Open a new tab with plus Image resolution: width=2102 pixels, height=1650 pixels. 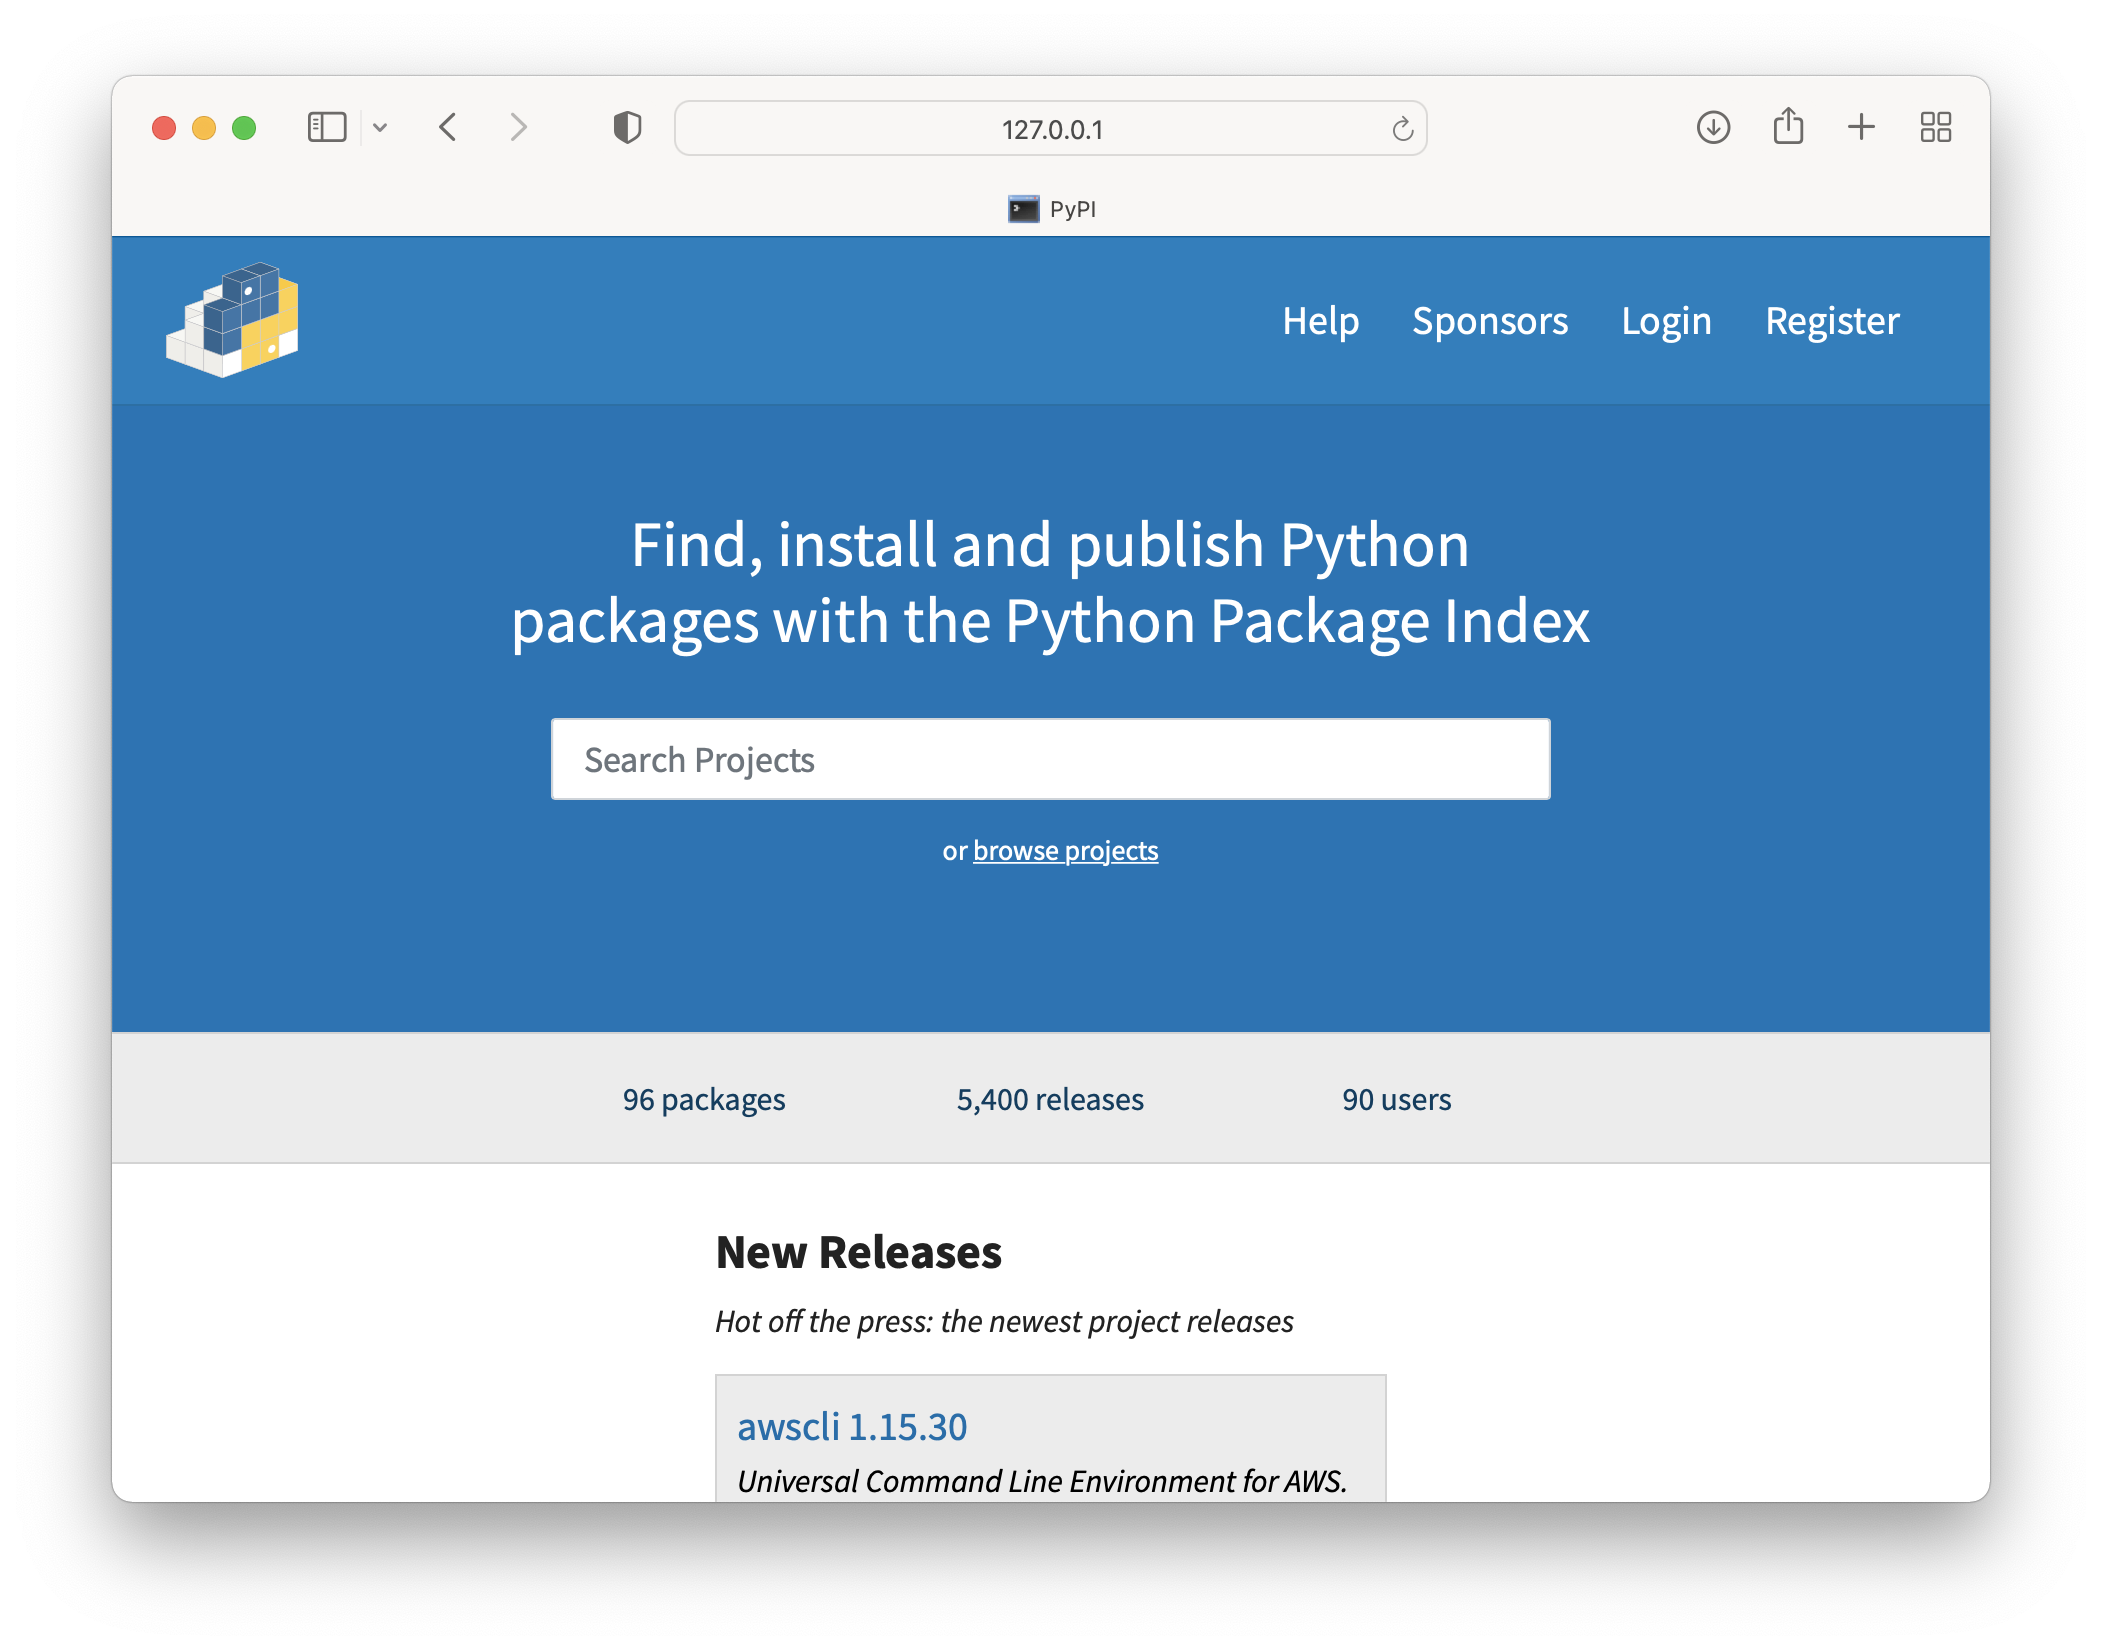tap(1861, 127)
